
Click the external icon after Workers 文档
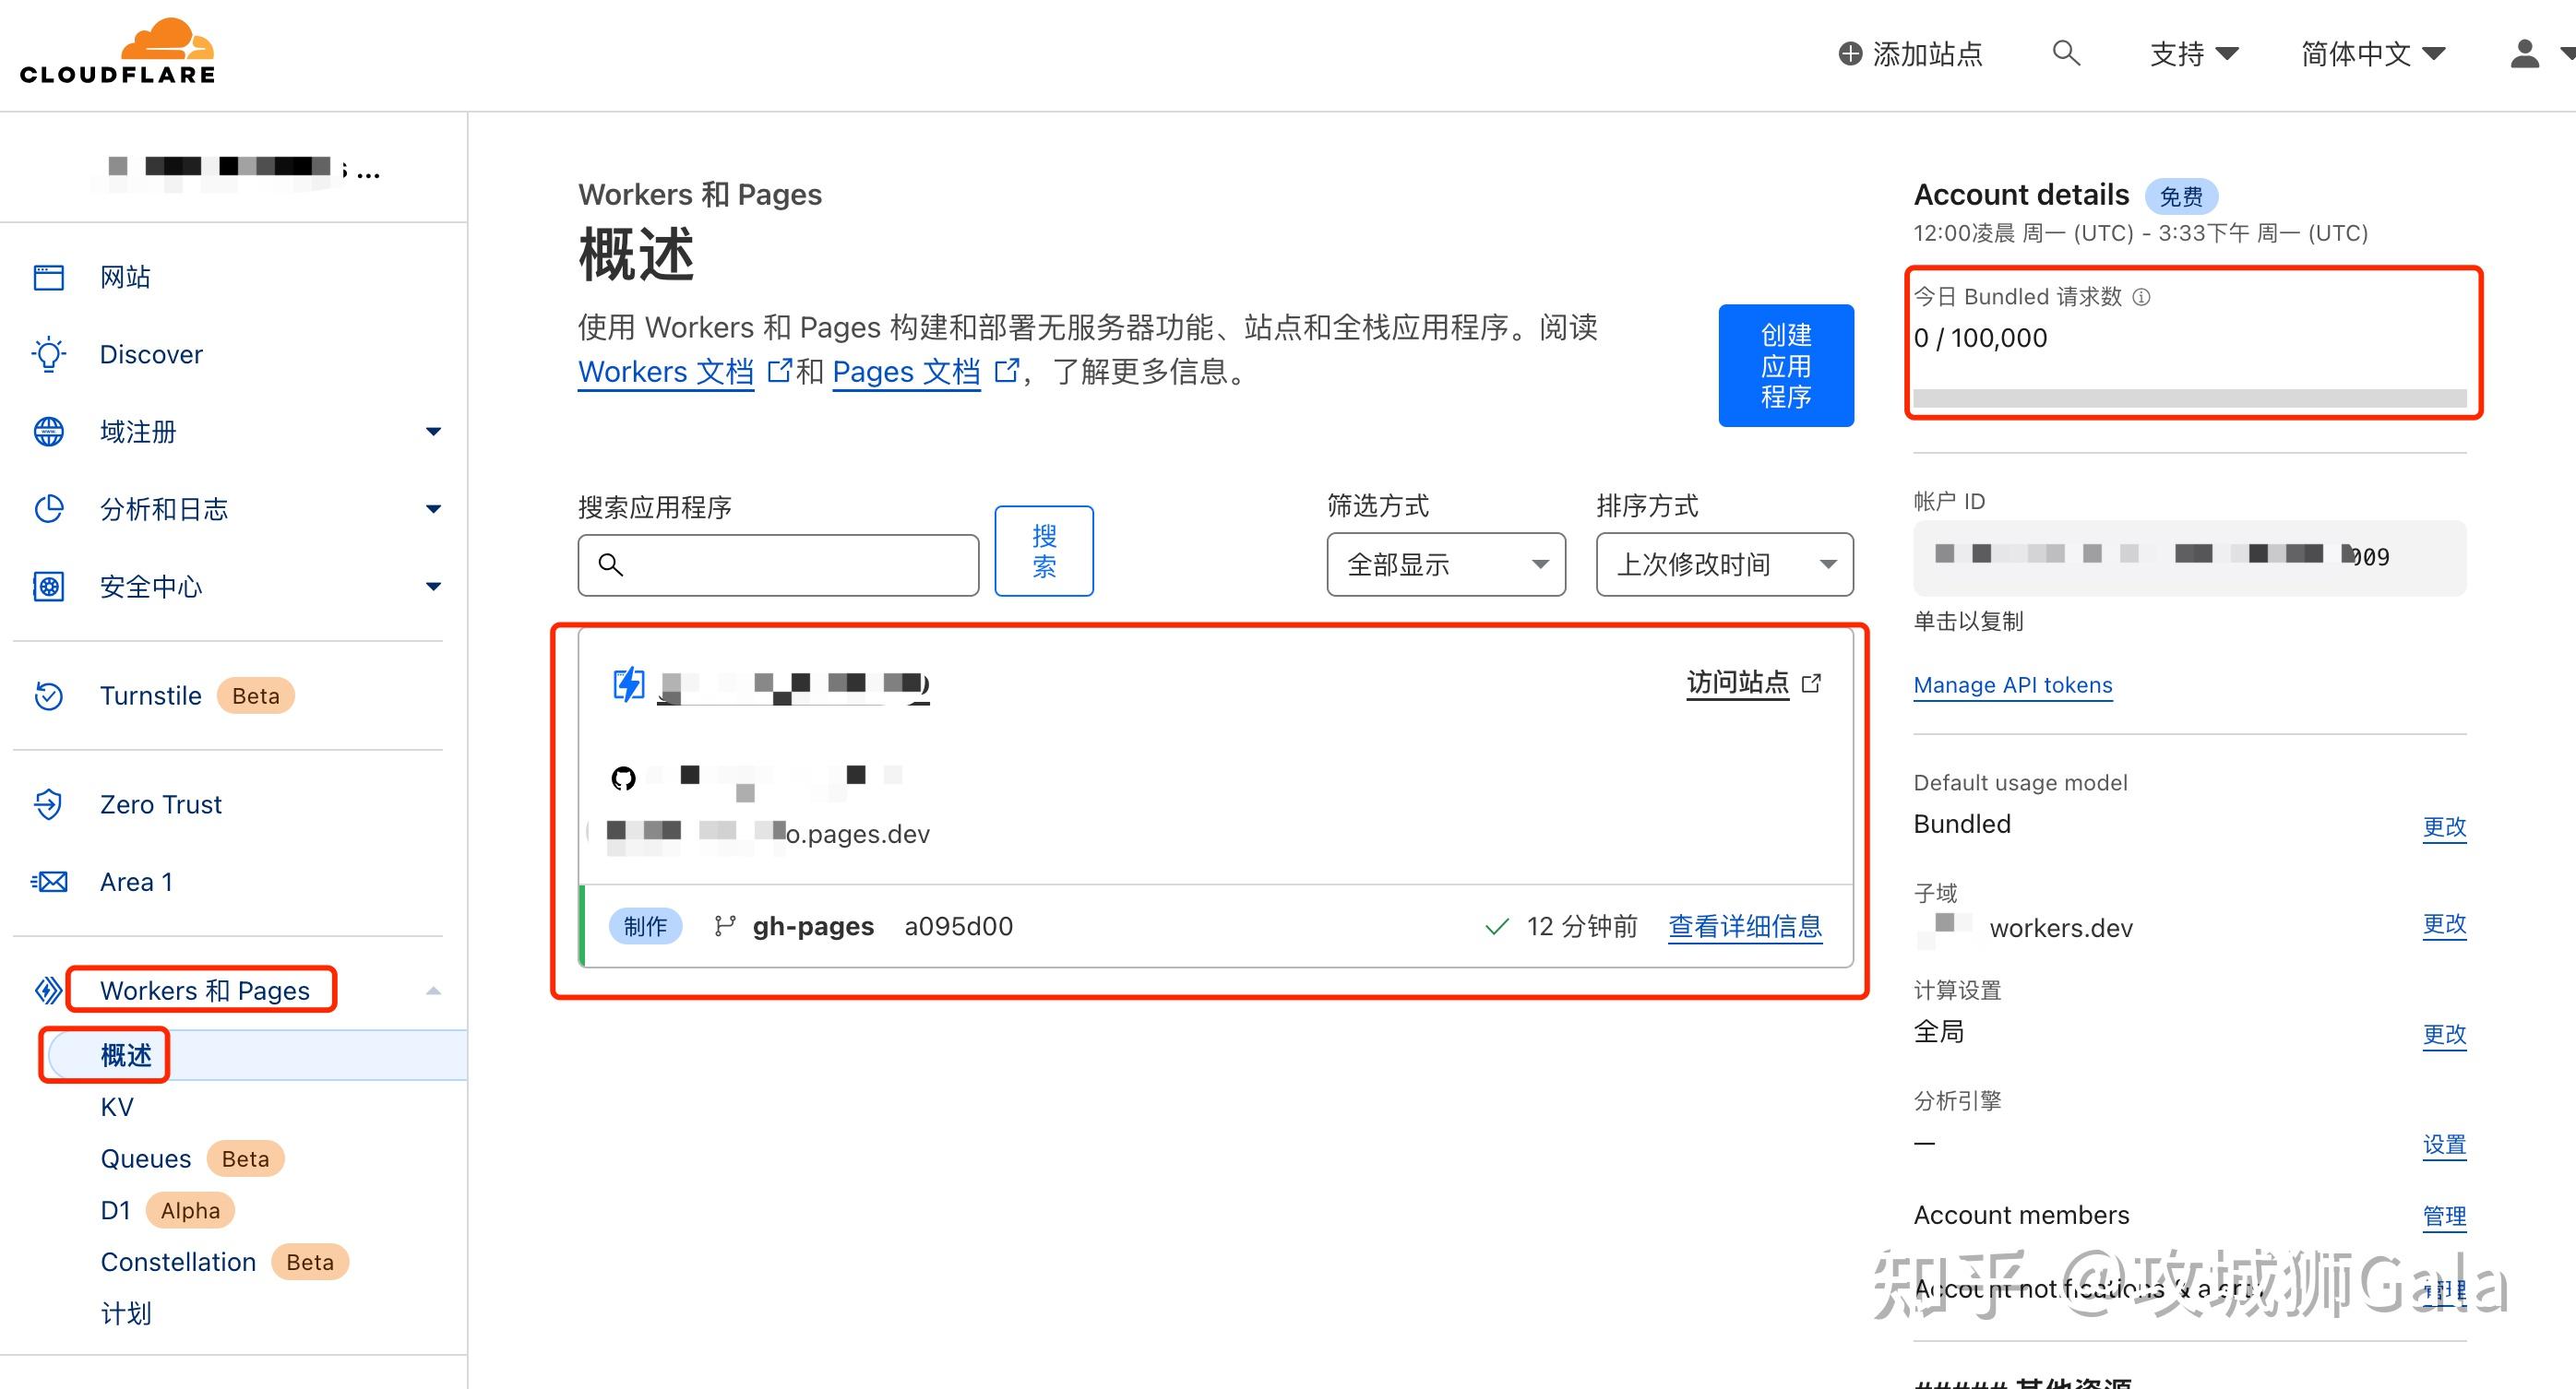click(x=778, y=371)
